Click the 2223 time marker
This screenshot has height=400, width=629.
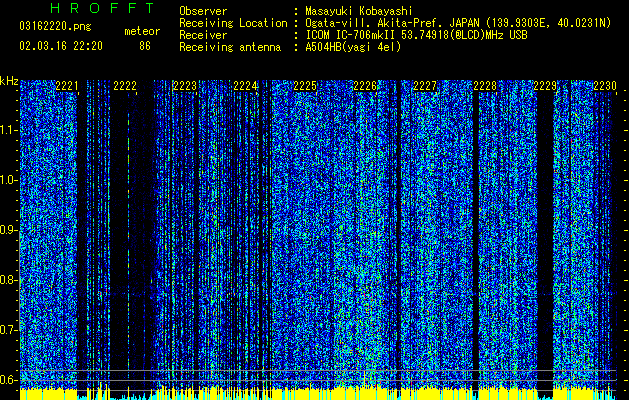185,86
